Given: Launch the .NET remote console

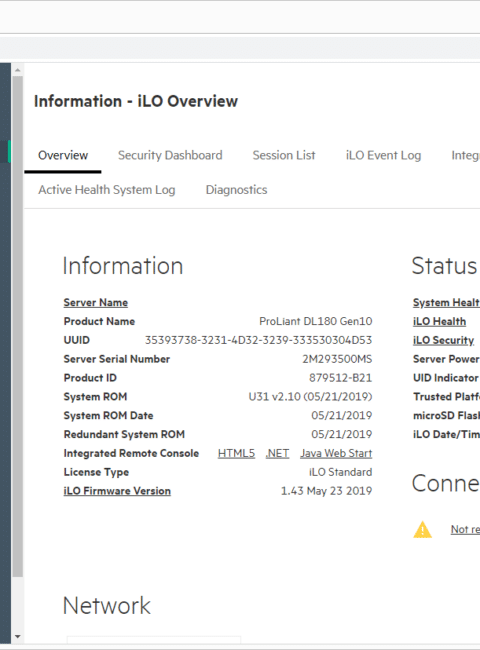Looking at the screenshot, I should (277, 453).
